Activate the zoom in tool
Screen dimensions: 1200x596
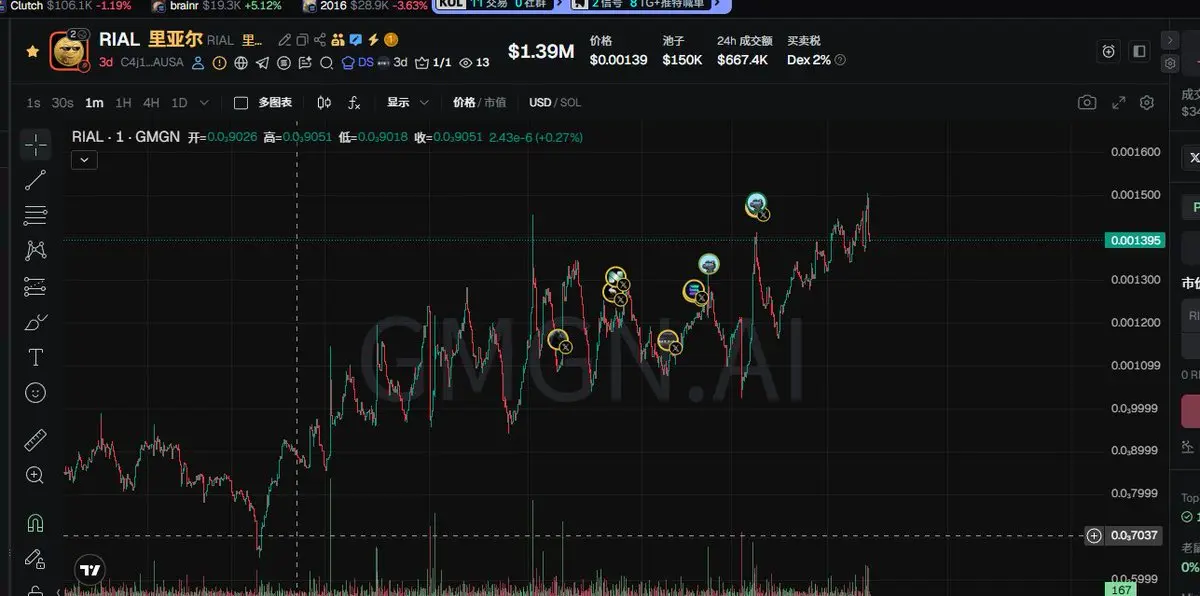coord(36,476)
